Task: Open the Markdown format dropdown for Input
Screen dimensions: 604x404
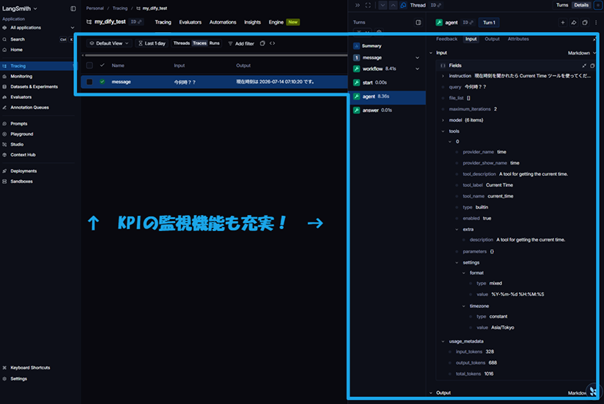Action: point(581,53)
